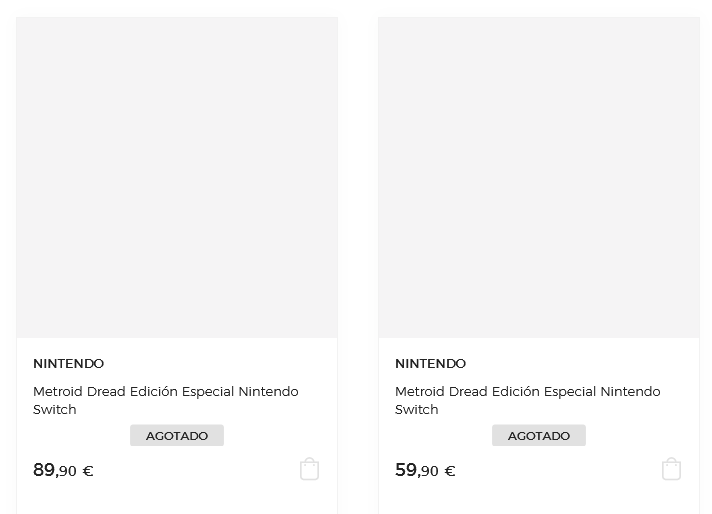Viewport: 712px width, 514px height.
Task: Add the 59,90 € Metroid Dread to cart
Action: [x=671, y=469]
